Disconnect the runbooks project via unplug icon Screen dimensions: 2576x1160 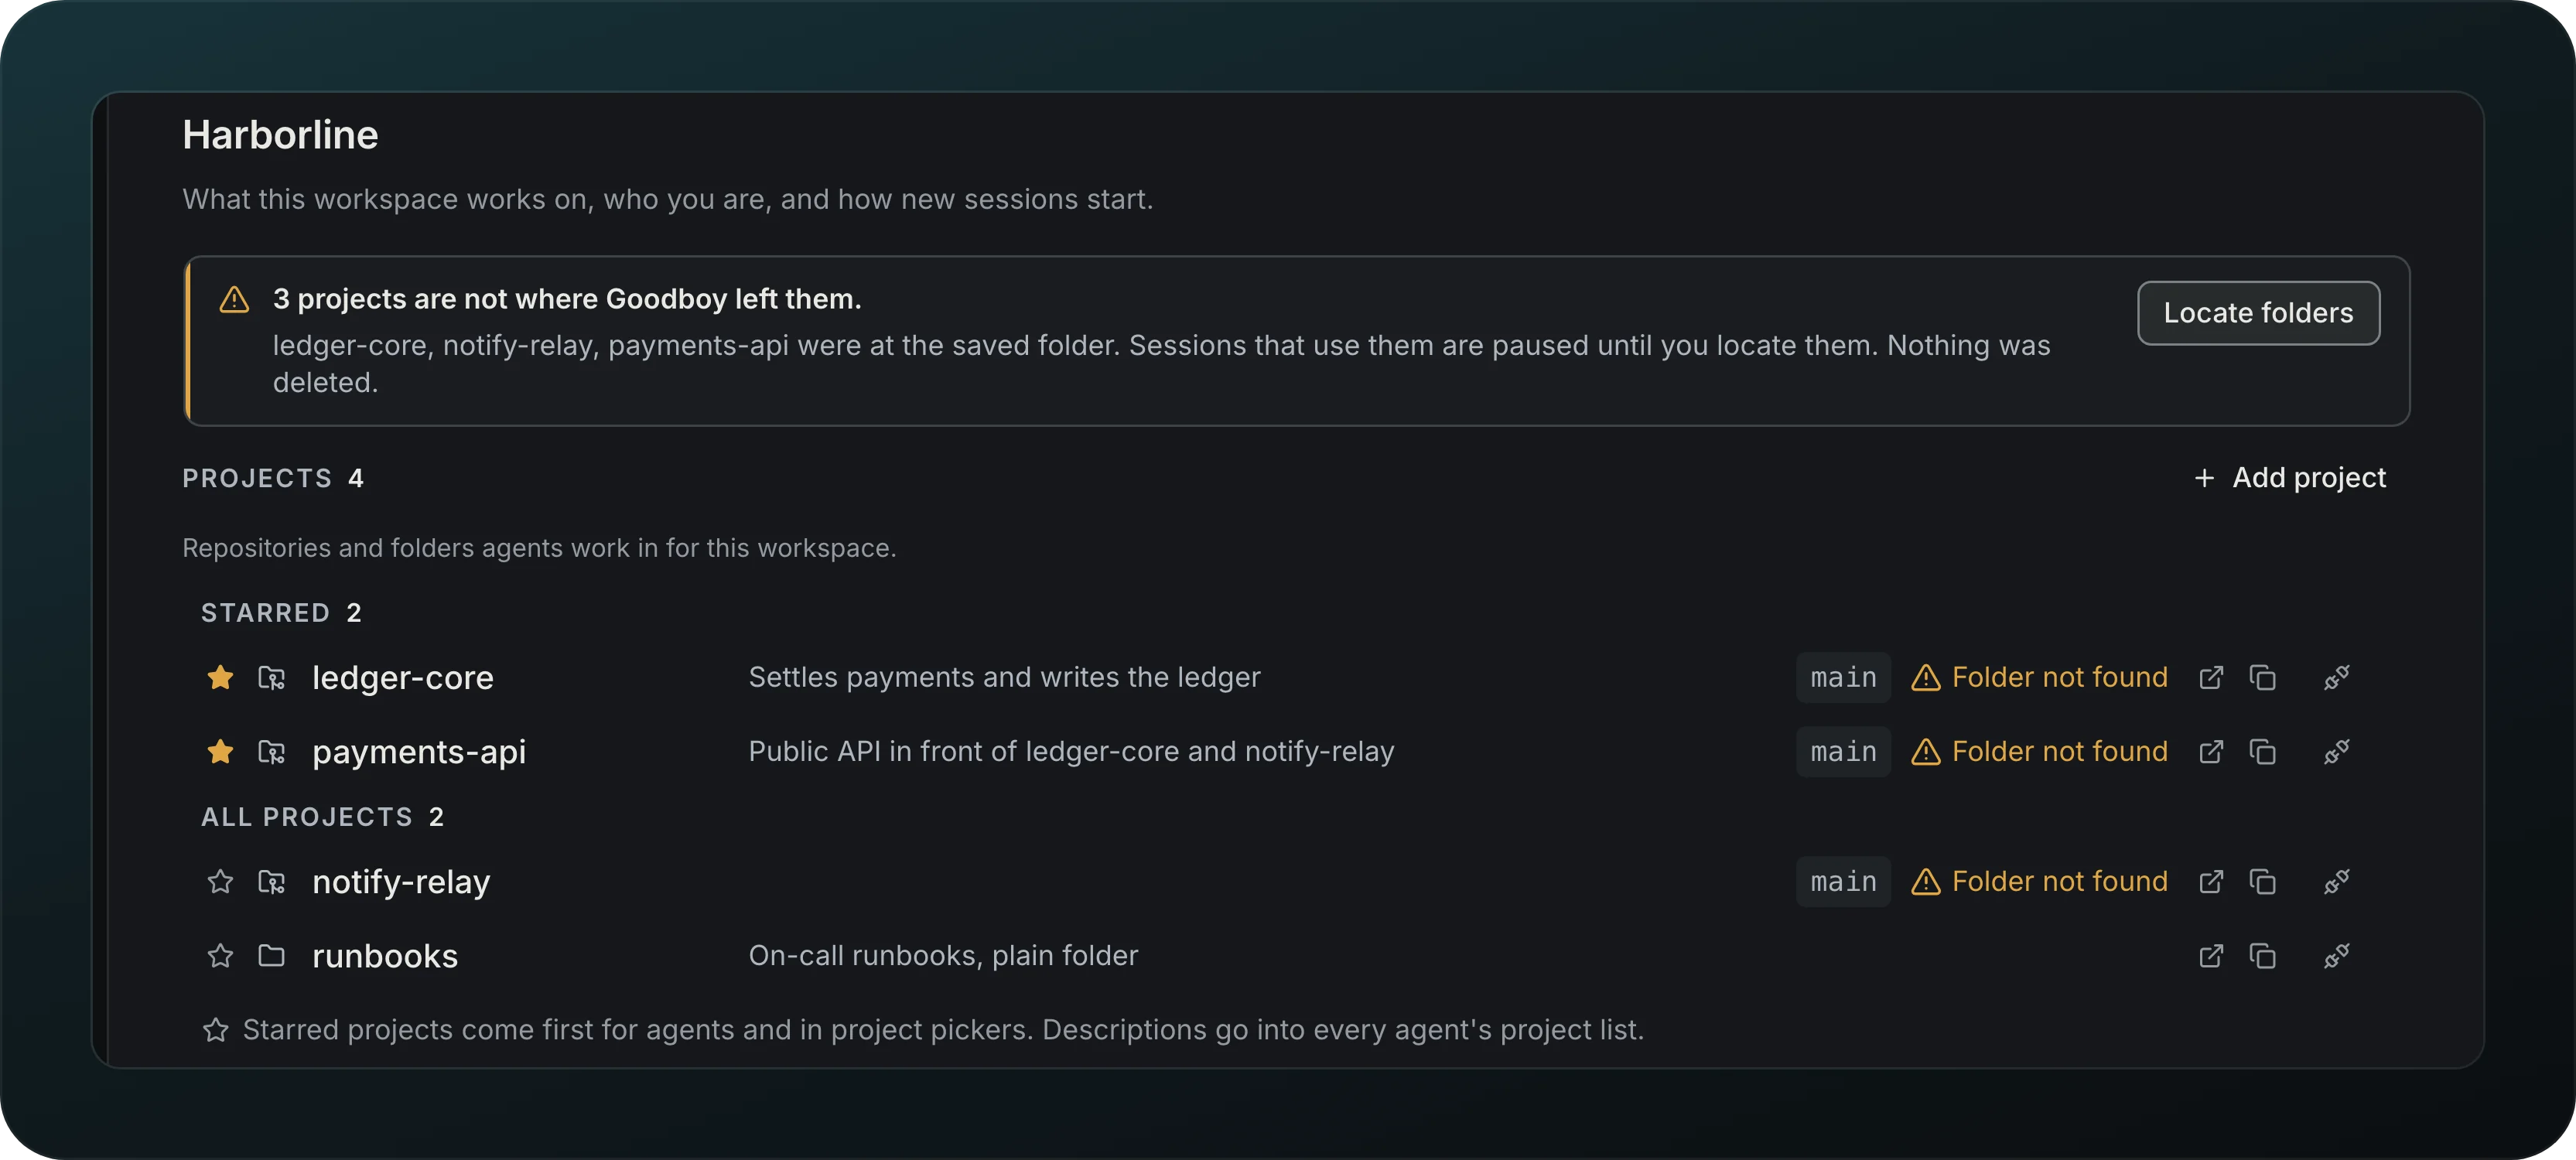point(2336,955)
